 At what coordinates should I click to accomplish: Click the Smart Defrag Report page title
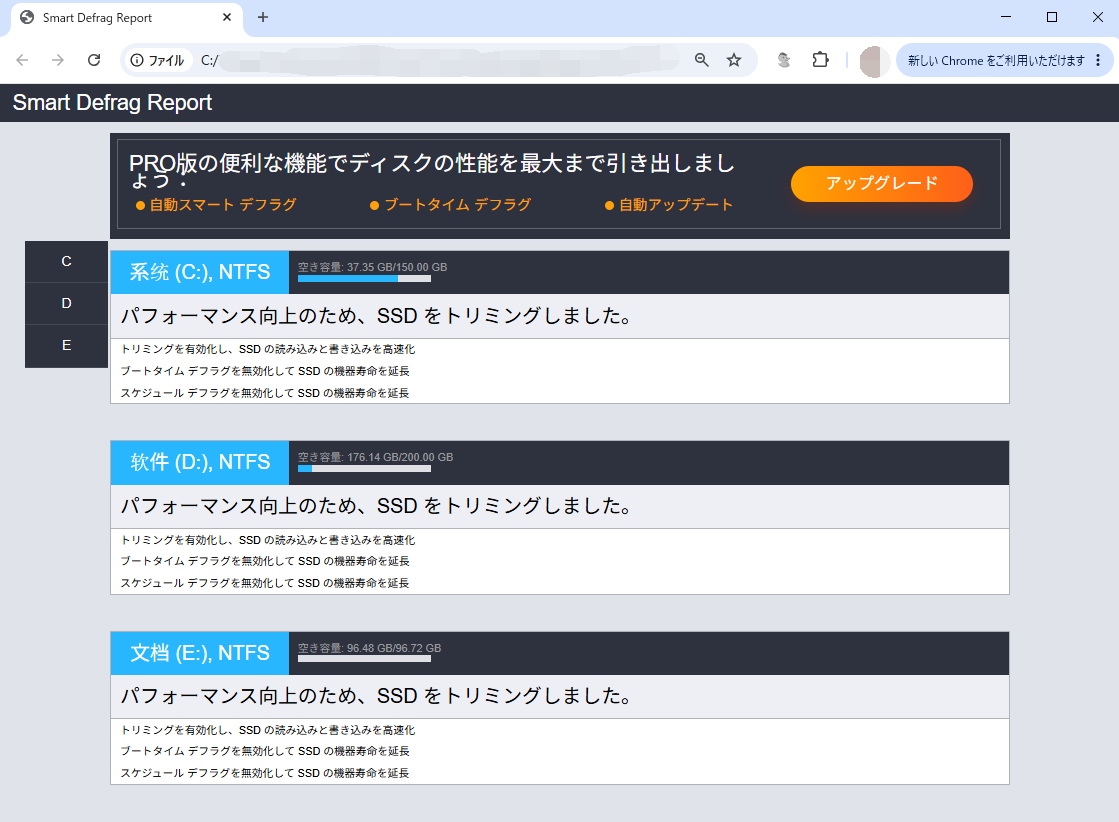(x=113, y=103)
